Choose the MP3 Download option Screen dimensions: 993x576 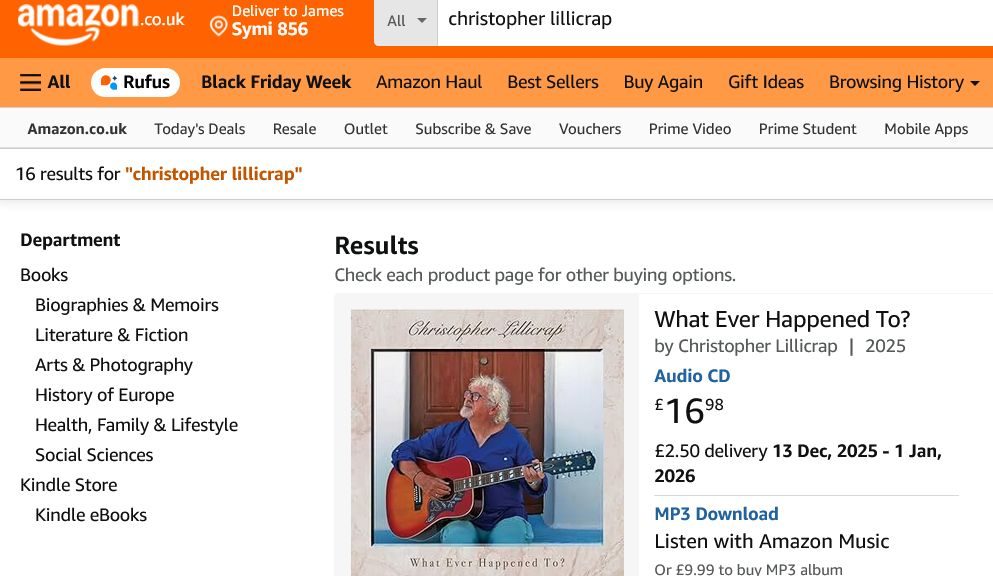click(716, 514)
